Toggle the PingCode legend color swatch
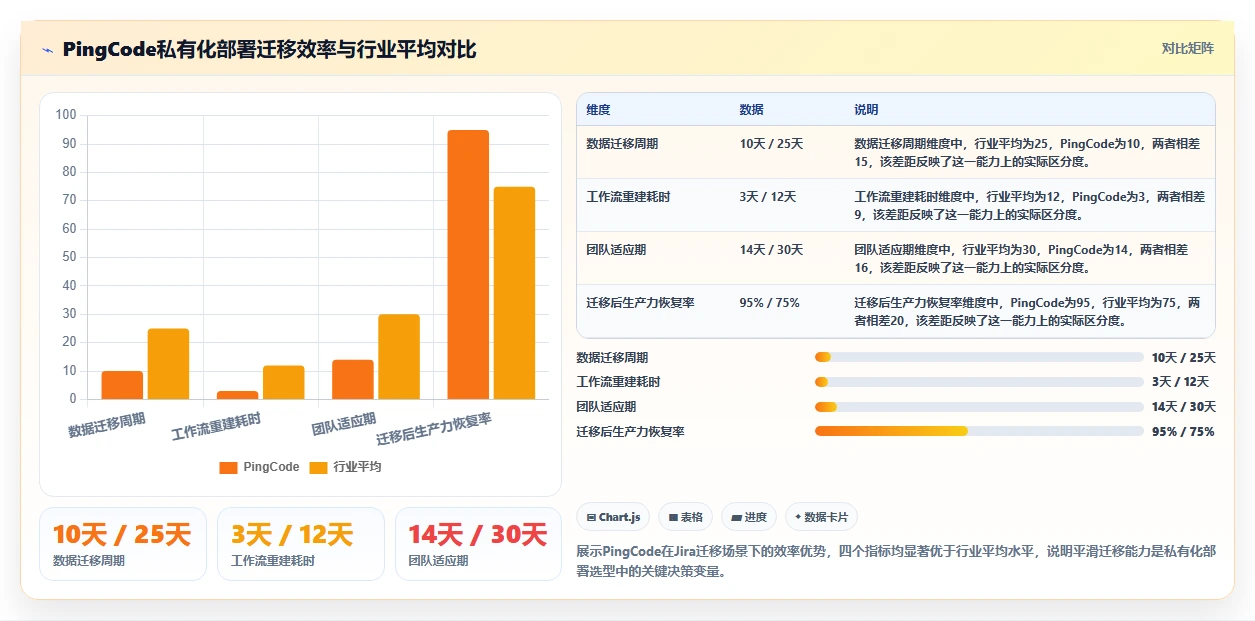The image size is (1255, 621). [x=228, y=467]
